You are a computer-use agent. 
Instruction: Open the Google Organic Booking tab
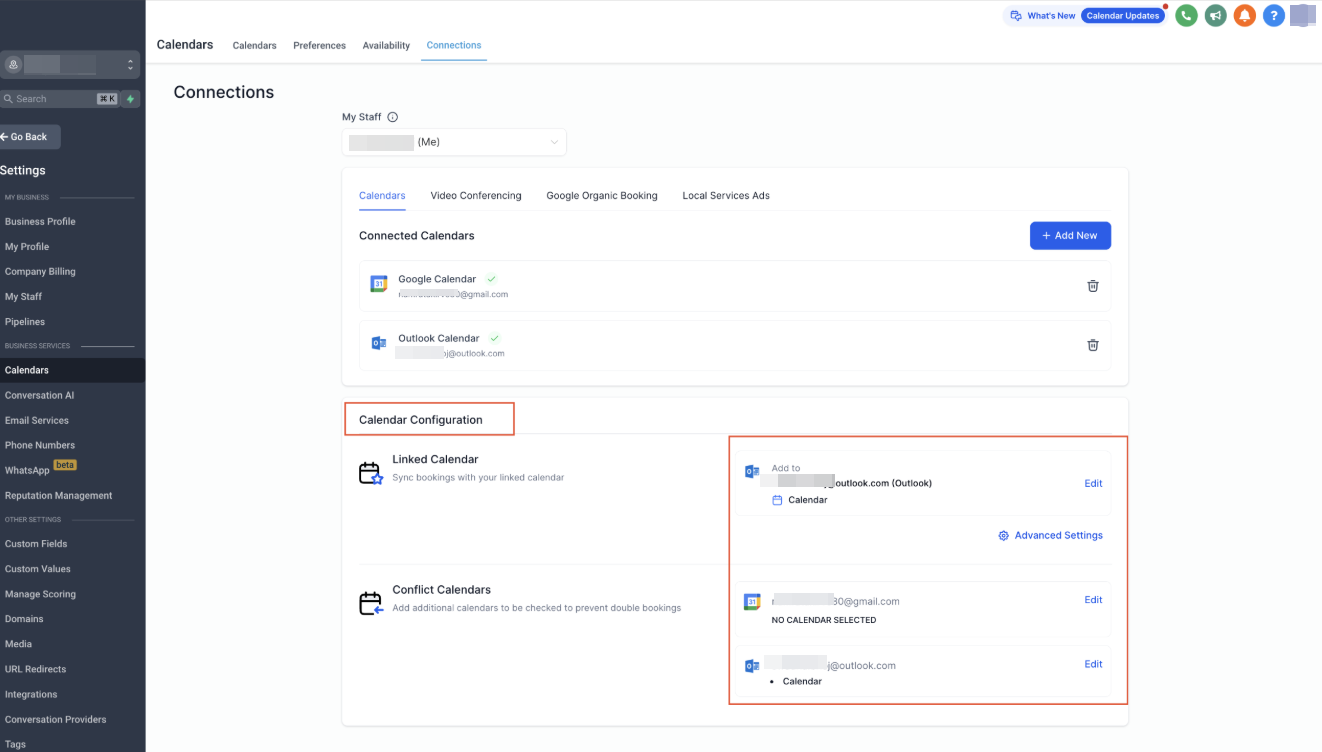602,196
